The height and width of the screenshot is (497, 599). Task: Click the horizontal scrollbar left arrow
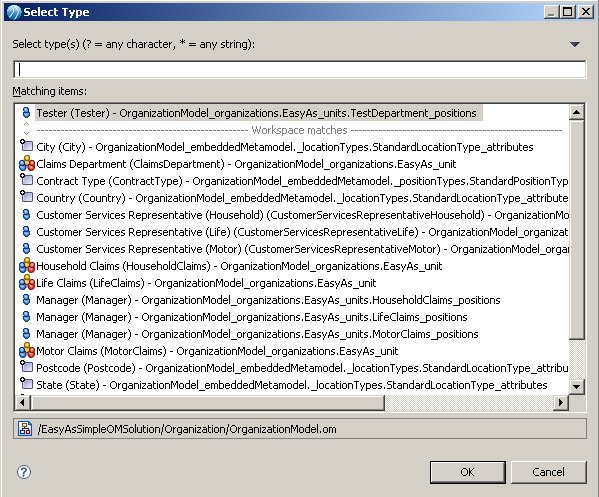tap(23, 402)
